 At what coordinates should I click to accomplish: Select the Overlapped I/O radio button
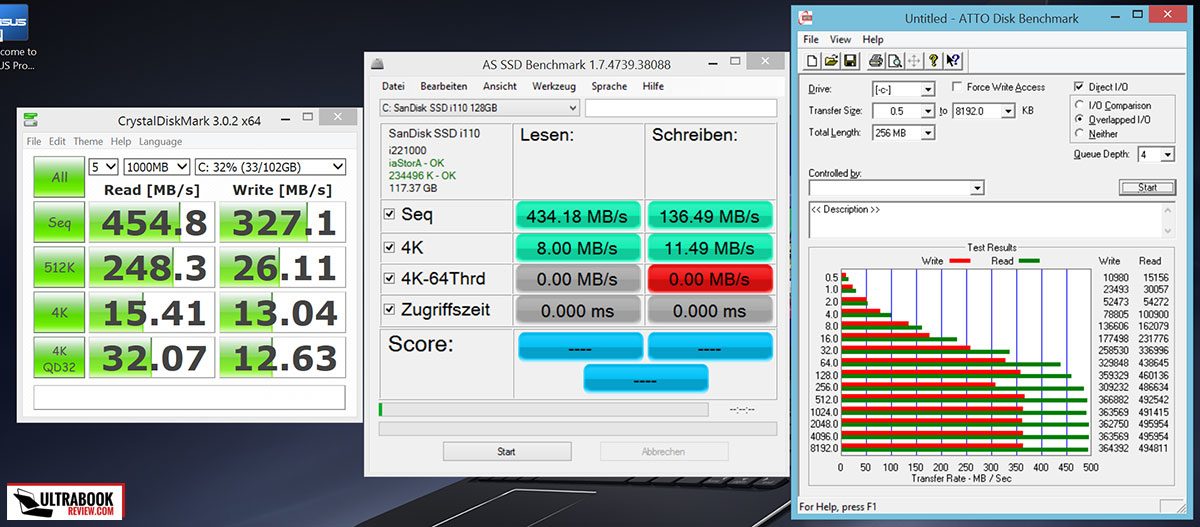point(1079,119)
